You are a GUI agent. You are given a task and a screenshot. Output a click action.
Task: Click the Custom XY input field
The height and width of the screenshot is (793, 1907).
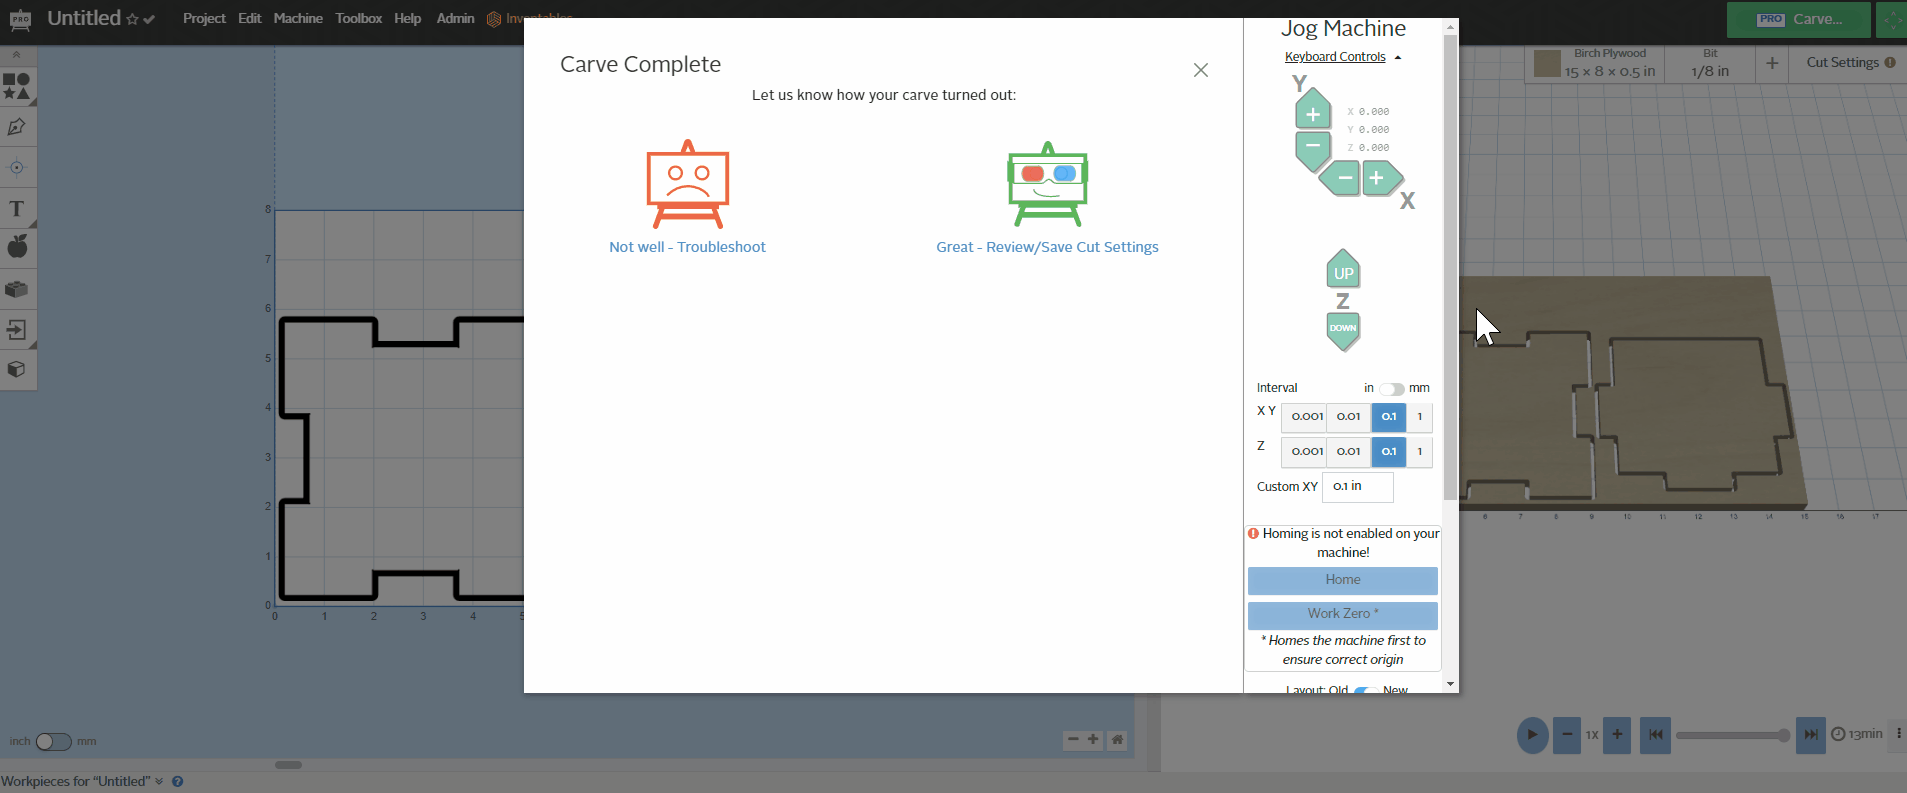click(x=1357, y=487)
